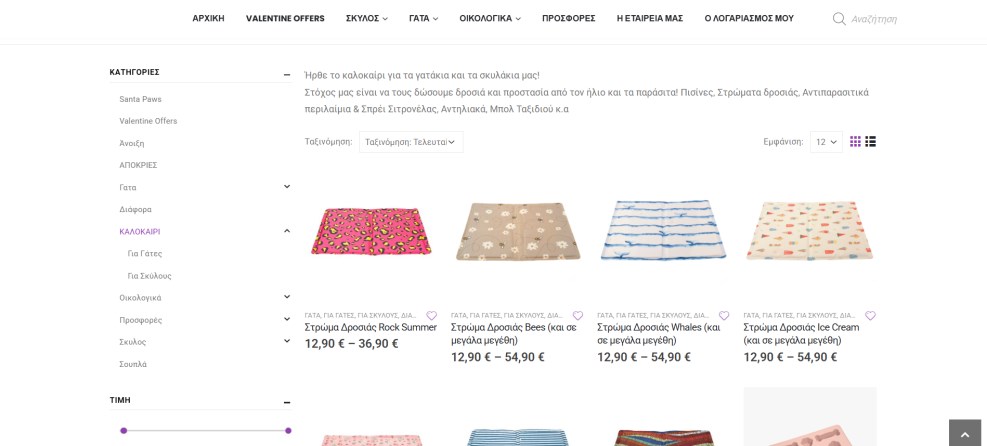Add Bees cooling mat to wishlist

click(x=578, y=316)
